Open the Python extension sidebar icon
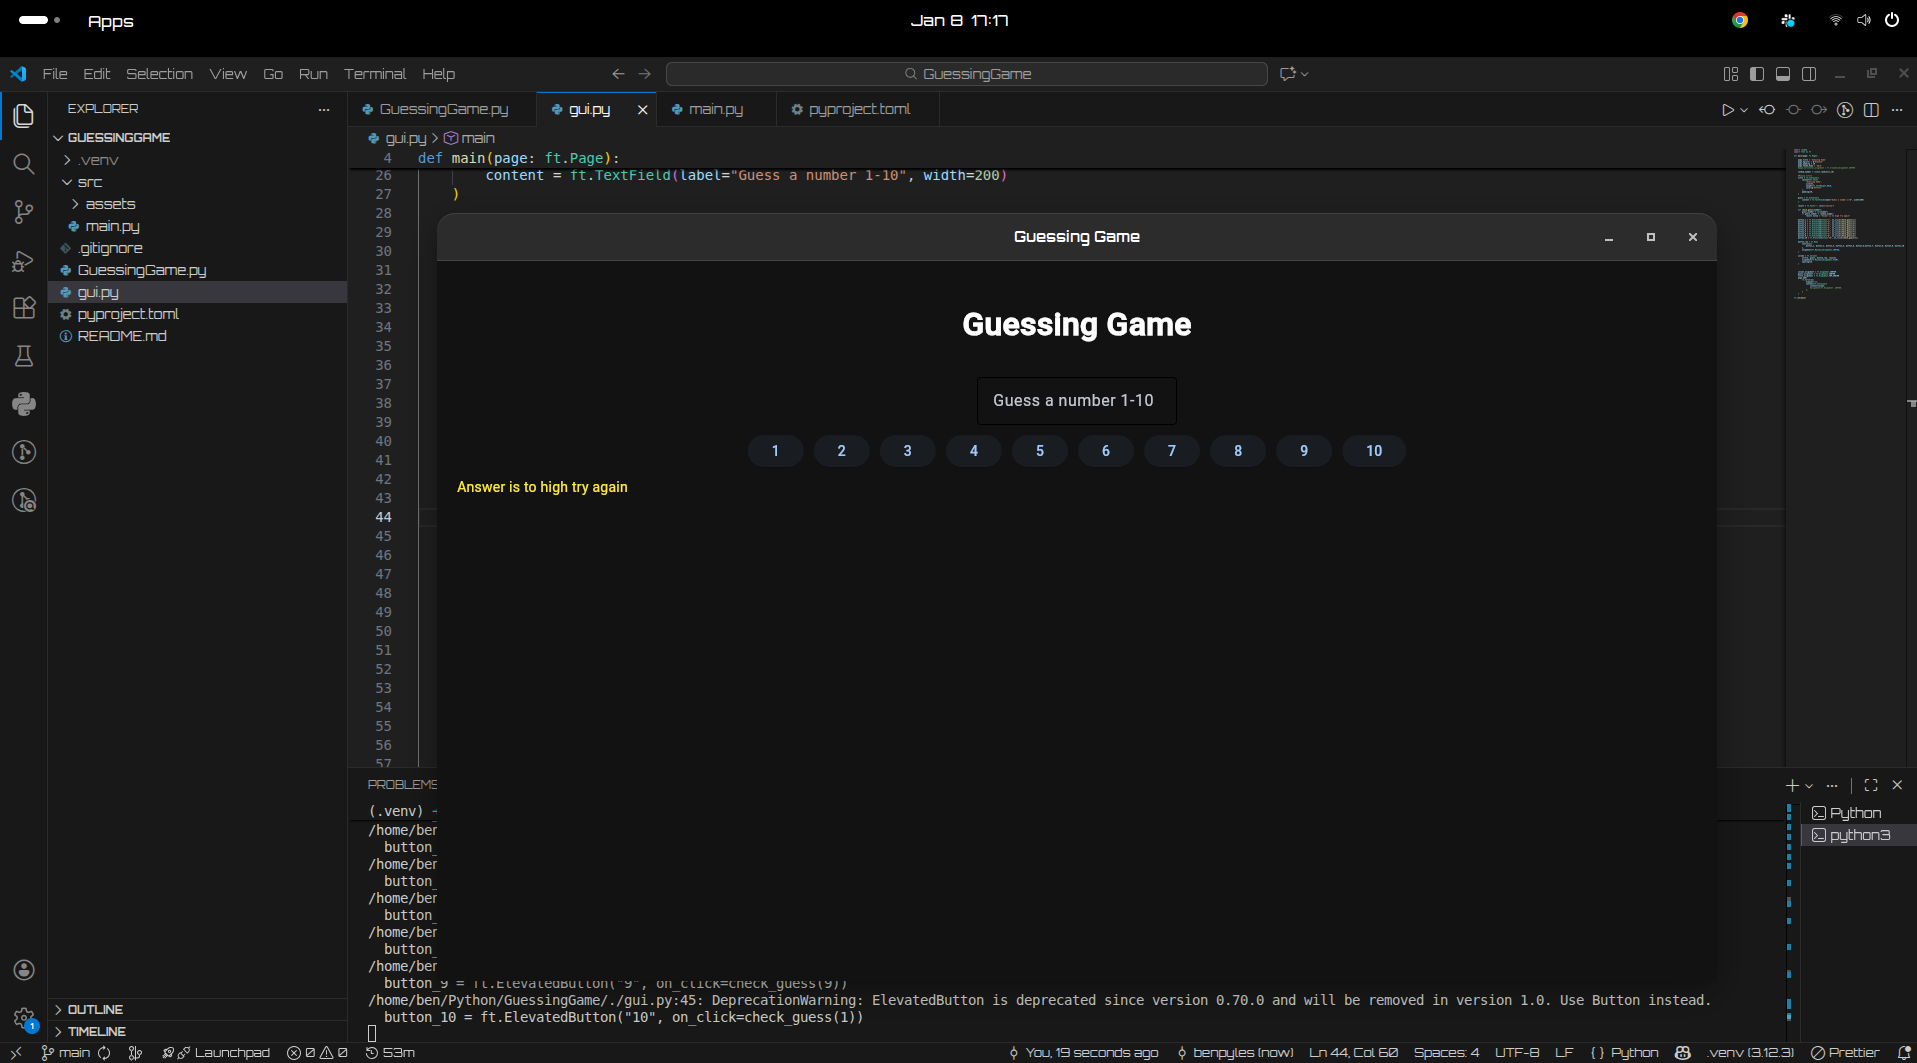 (x=24, y=404)
